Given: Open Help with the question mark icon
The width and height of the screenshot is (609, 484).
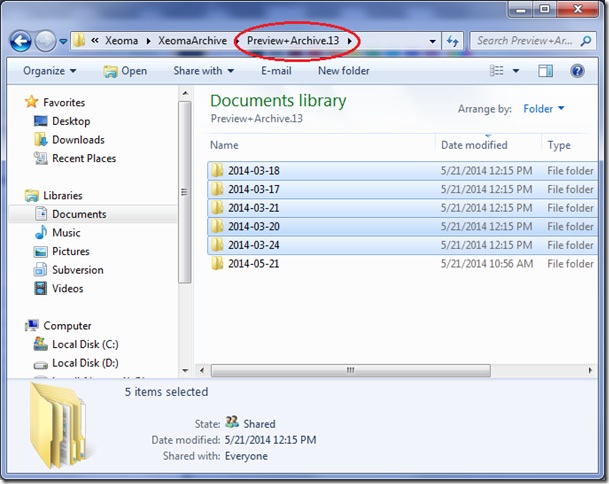Looking at the screenshot, I should [x=578, y=71].
